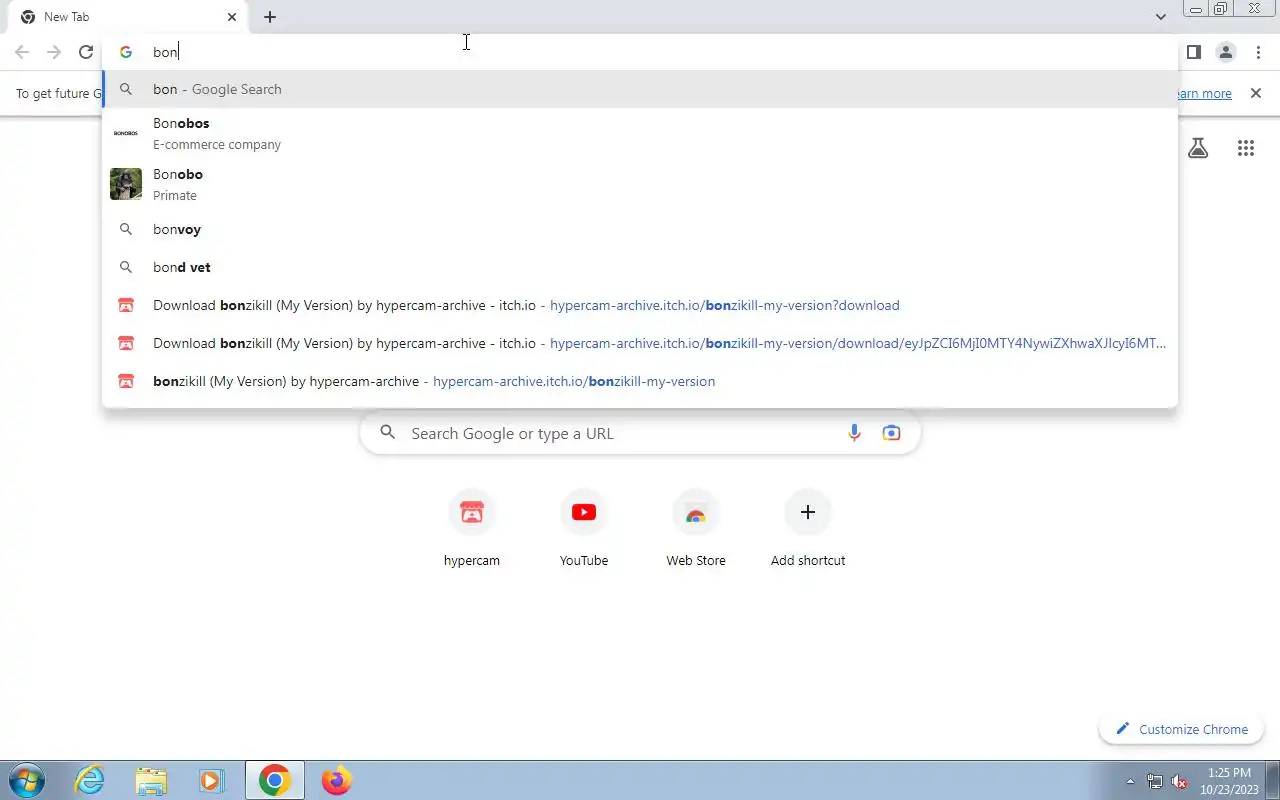Image resolution: width=1280 pixels, height=800 pixels.
Task: Open the Search Labs flask icon
Action: click(1198, 148)
